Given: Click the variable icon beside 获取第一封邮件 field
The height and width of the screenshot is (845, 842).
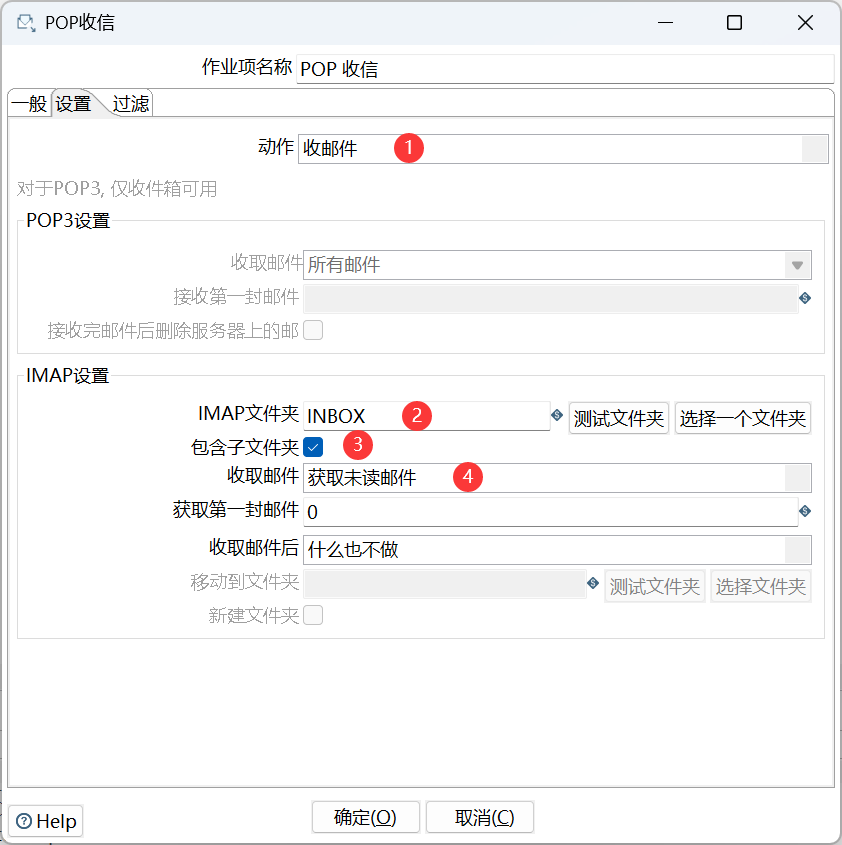Looking at the screenshot, I should tap(805, 511).
